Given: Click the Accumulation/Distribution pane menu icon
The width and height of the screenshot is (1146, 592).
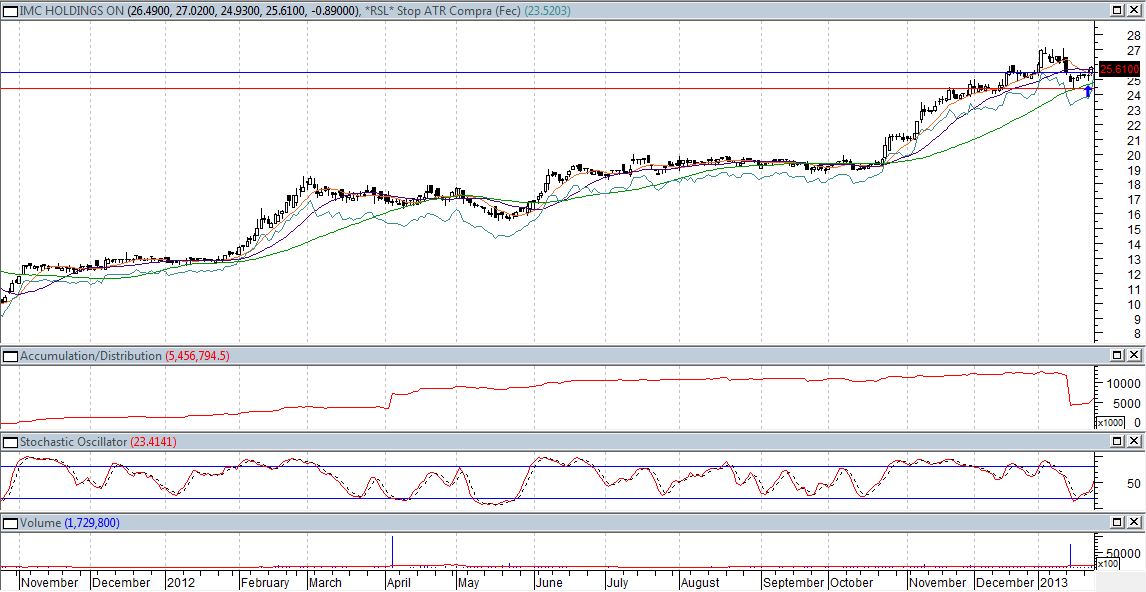Looking at the screenshot, I should point(10,356).
